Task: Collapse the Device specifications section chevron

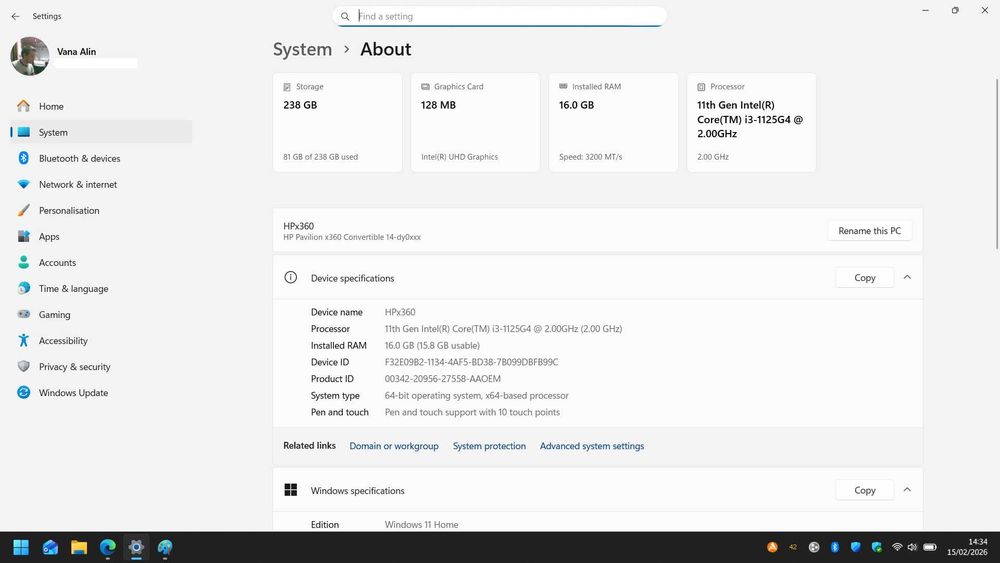Action: pyautogui.click(x=907, y=277)
